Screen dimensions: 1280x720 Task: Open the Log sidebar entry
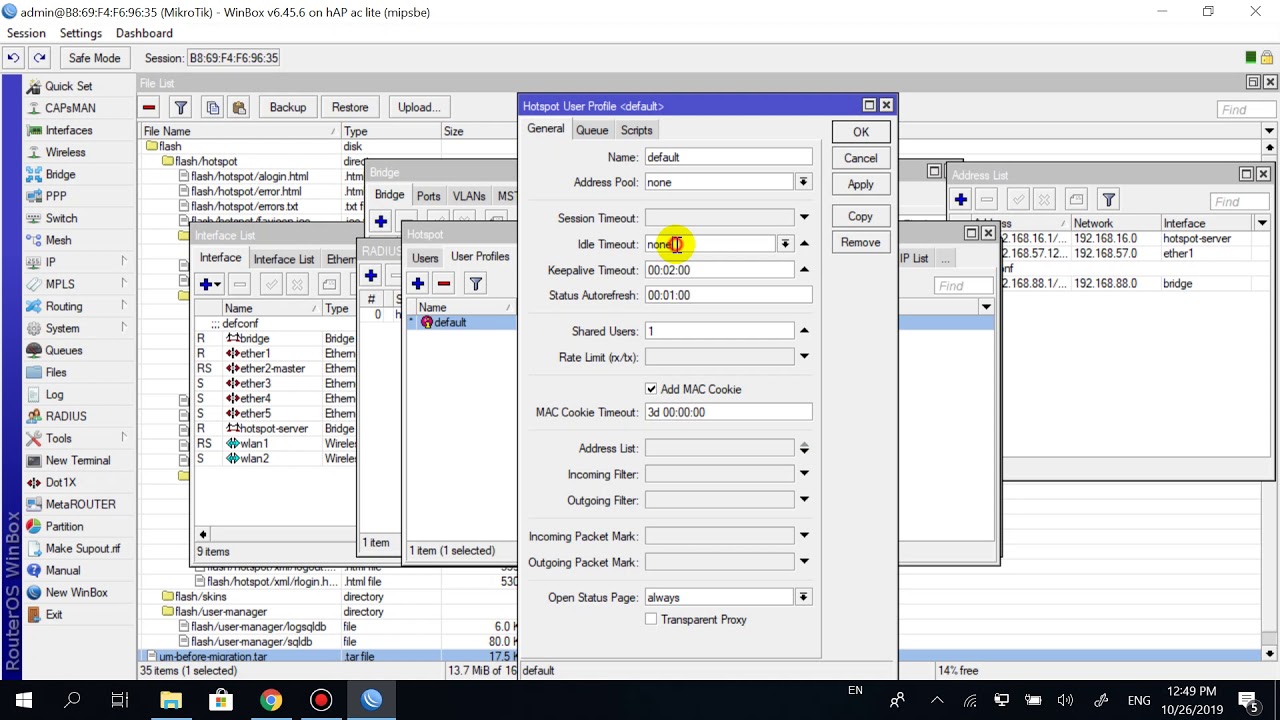coord(54,394)
